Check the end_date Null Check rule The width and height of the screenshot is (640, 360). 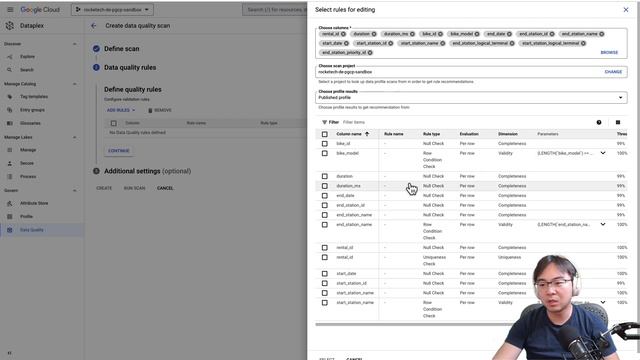(x=324, y=196)
